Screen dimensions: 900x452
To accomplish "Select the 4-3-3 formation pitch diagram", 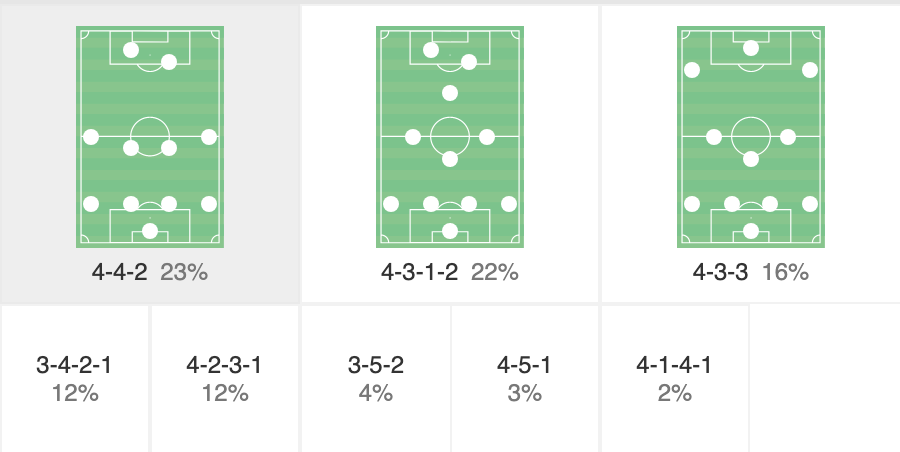I will click(x=751, y=137).
